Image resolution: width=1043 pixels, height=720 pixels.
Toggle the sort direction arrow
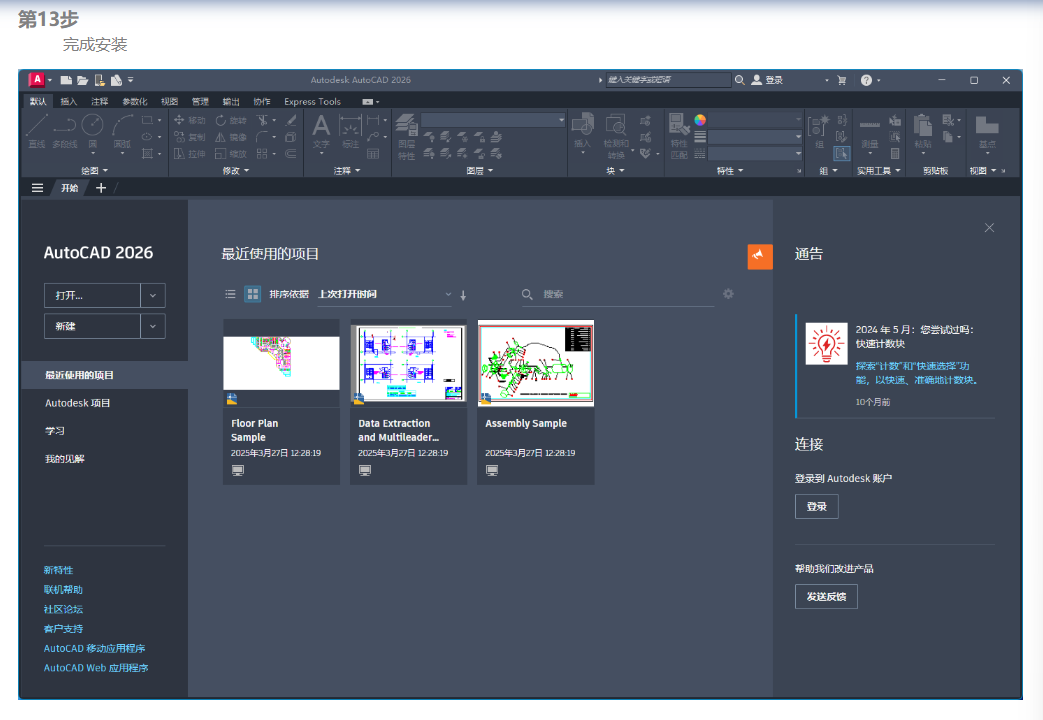[463, 294]
